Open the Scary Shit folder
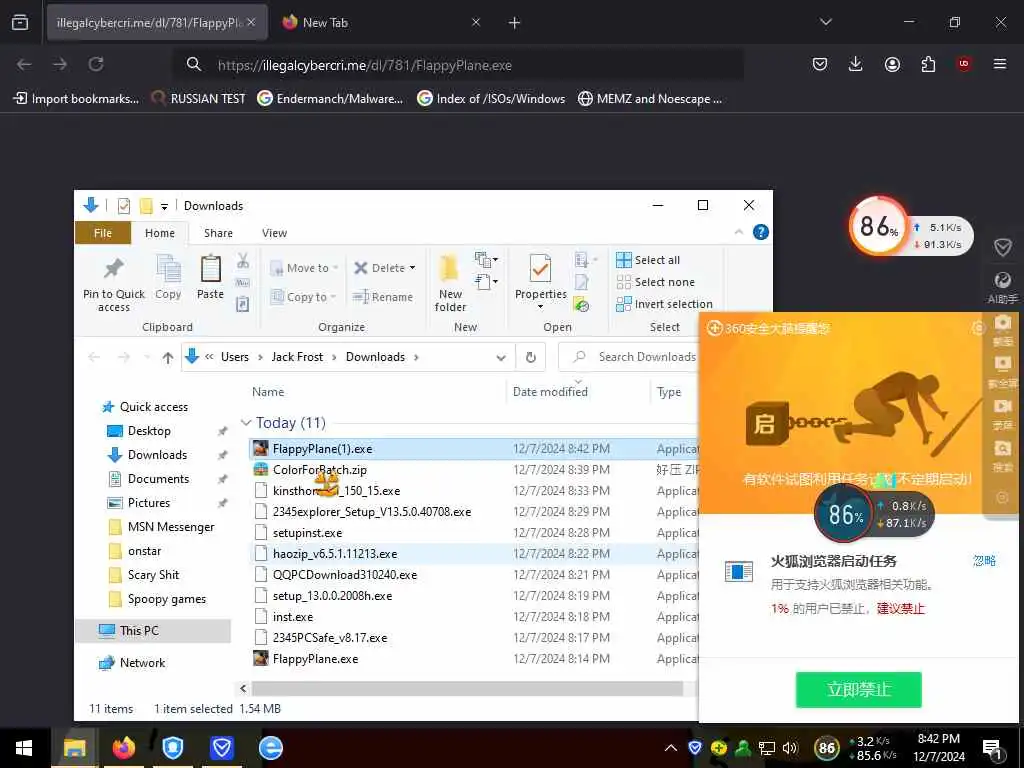This screenshot has width=1024, height=768. (x=153, y=575)
